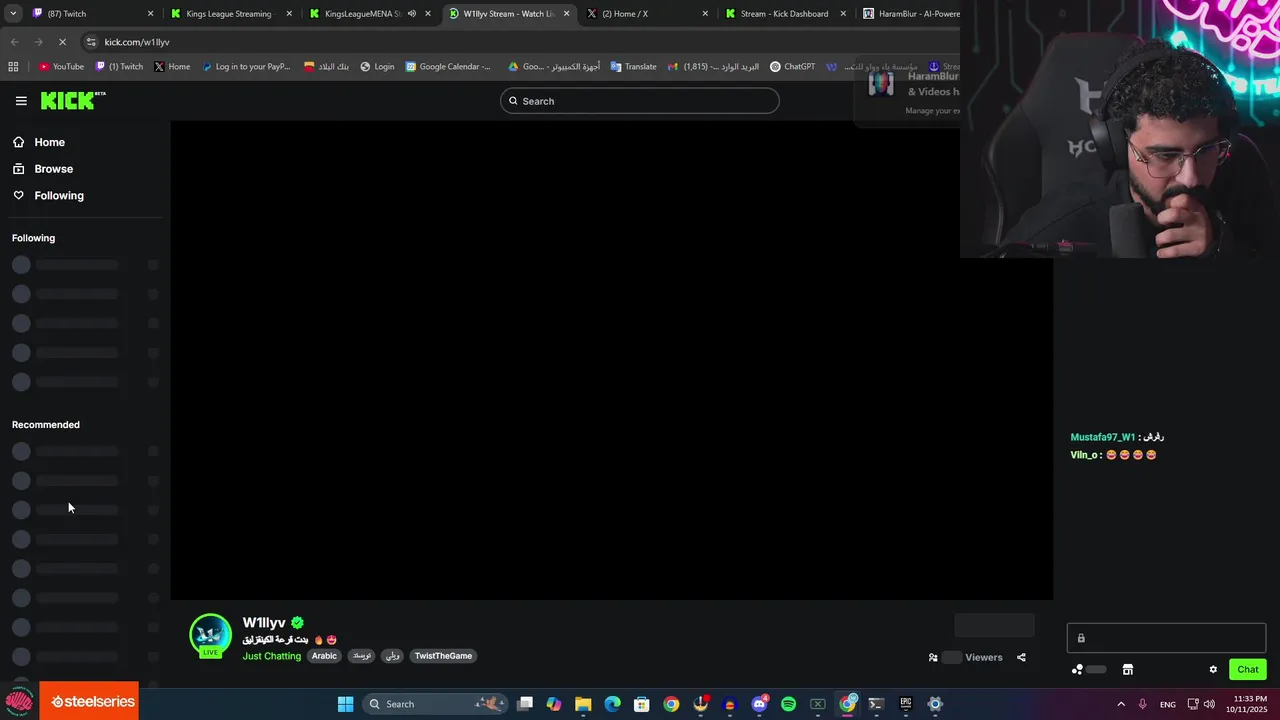Screen dimensions: 1280x720
Task: Open the apps grid in bookmarks bar
Action: 13,67
